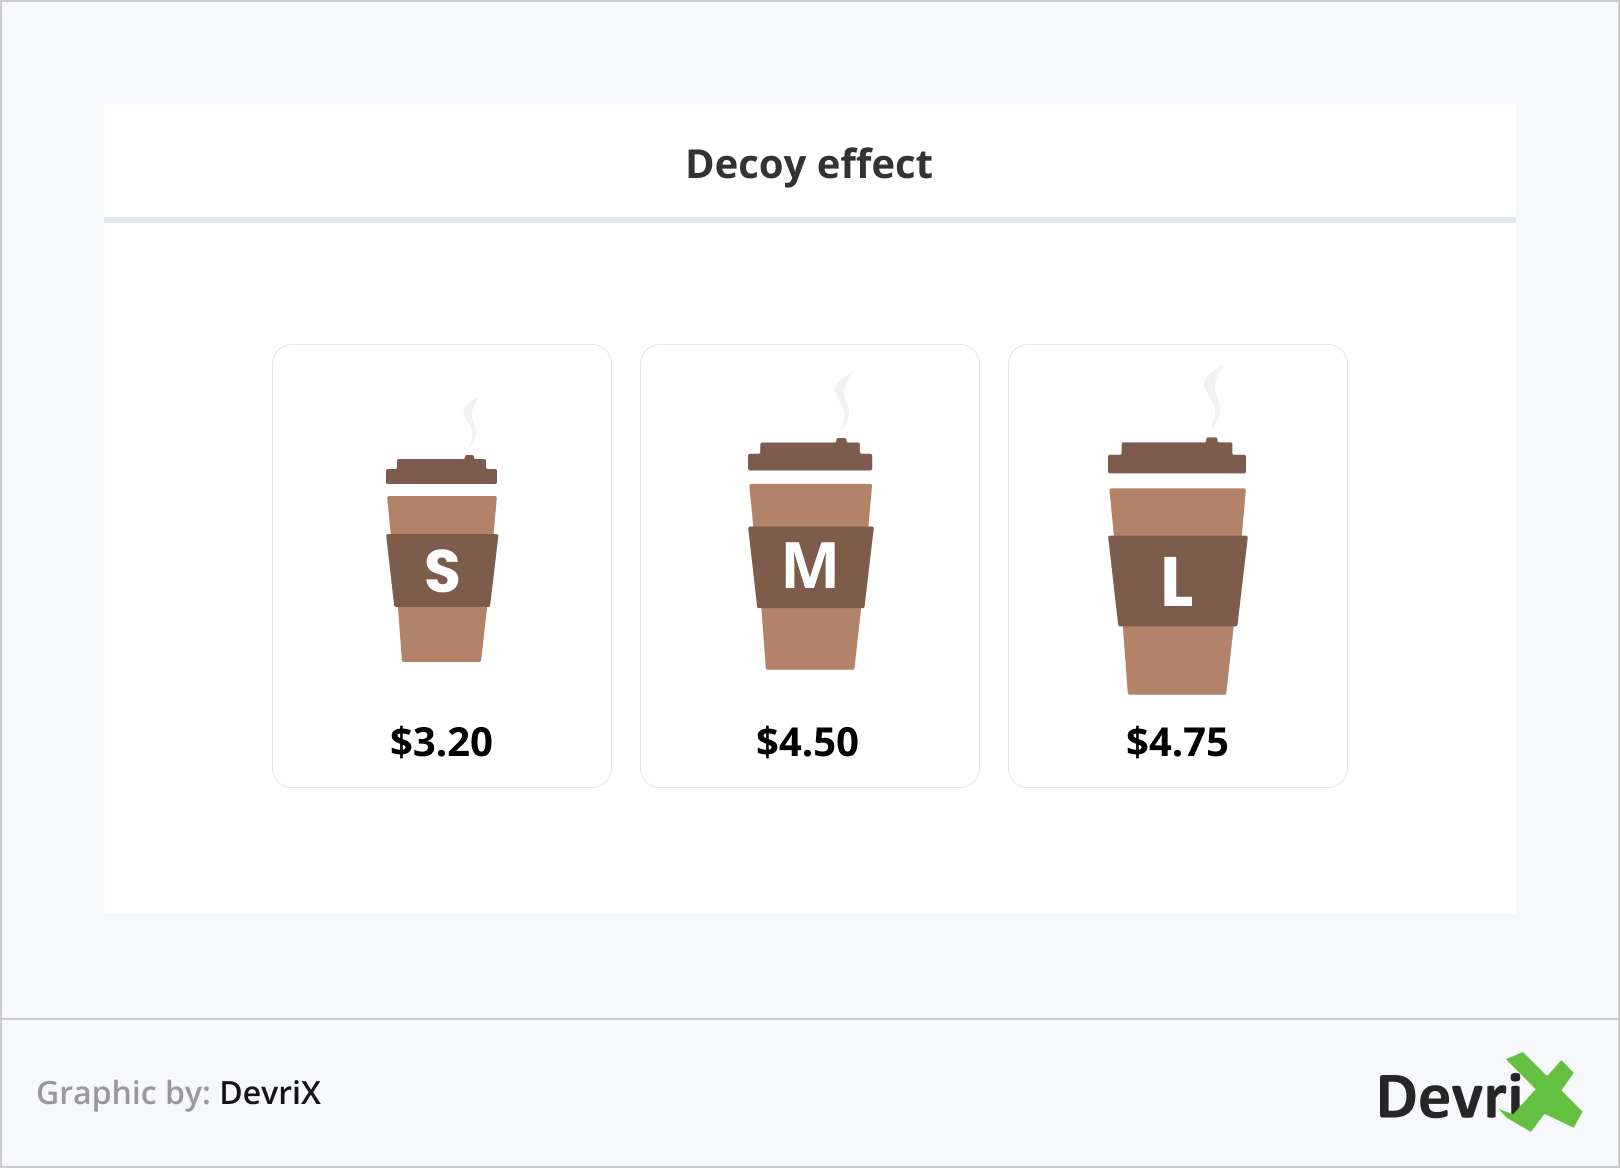Click the "Graphic by:" caption text

(123, 1093)
